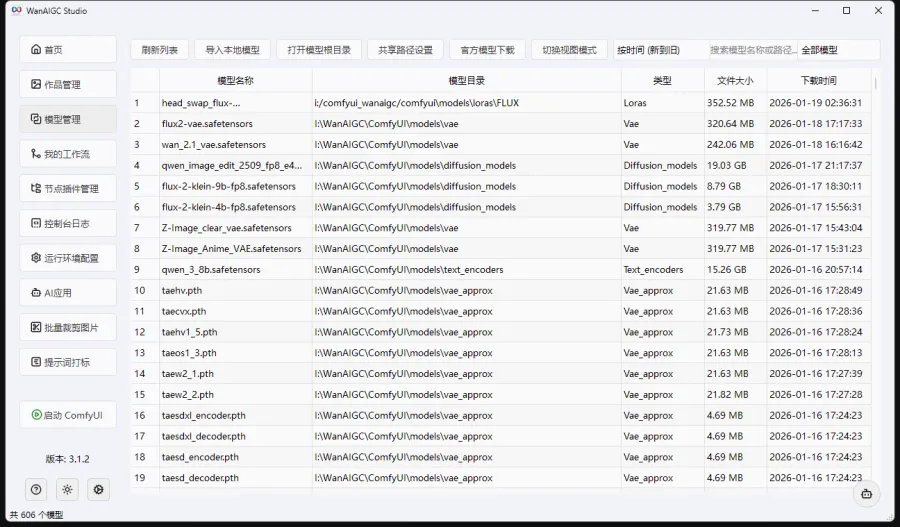Open 我的工作流 page
The image size is (900, 527).
pos(68,154)
